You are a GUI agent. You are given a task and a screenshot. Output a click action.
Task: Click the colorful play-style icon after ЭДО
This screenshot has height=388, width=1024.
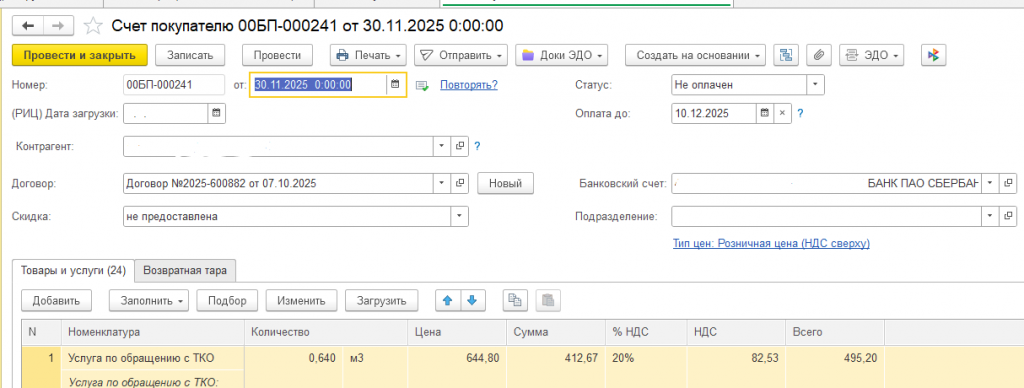934,55
